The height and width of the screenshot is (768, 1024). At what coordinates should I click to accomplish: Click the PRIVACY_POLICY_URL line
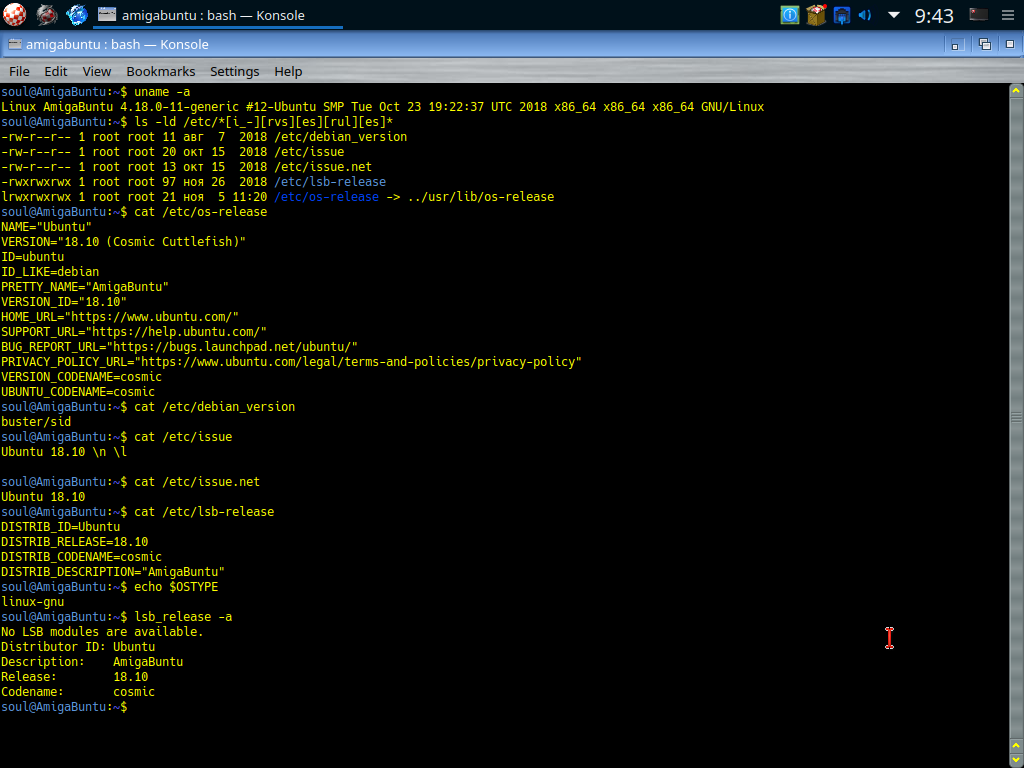pyautogui.click(x=291, y=362)
